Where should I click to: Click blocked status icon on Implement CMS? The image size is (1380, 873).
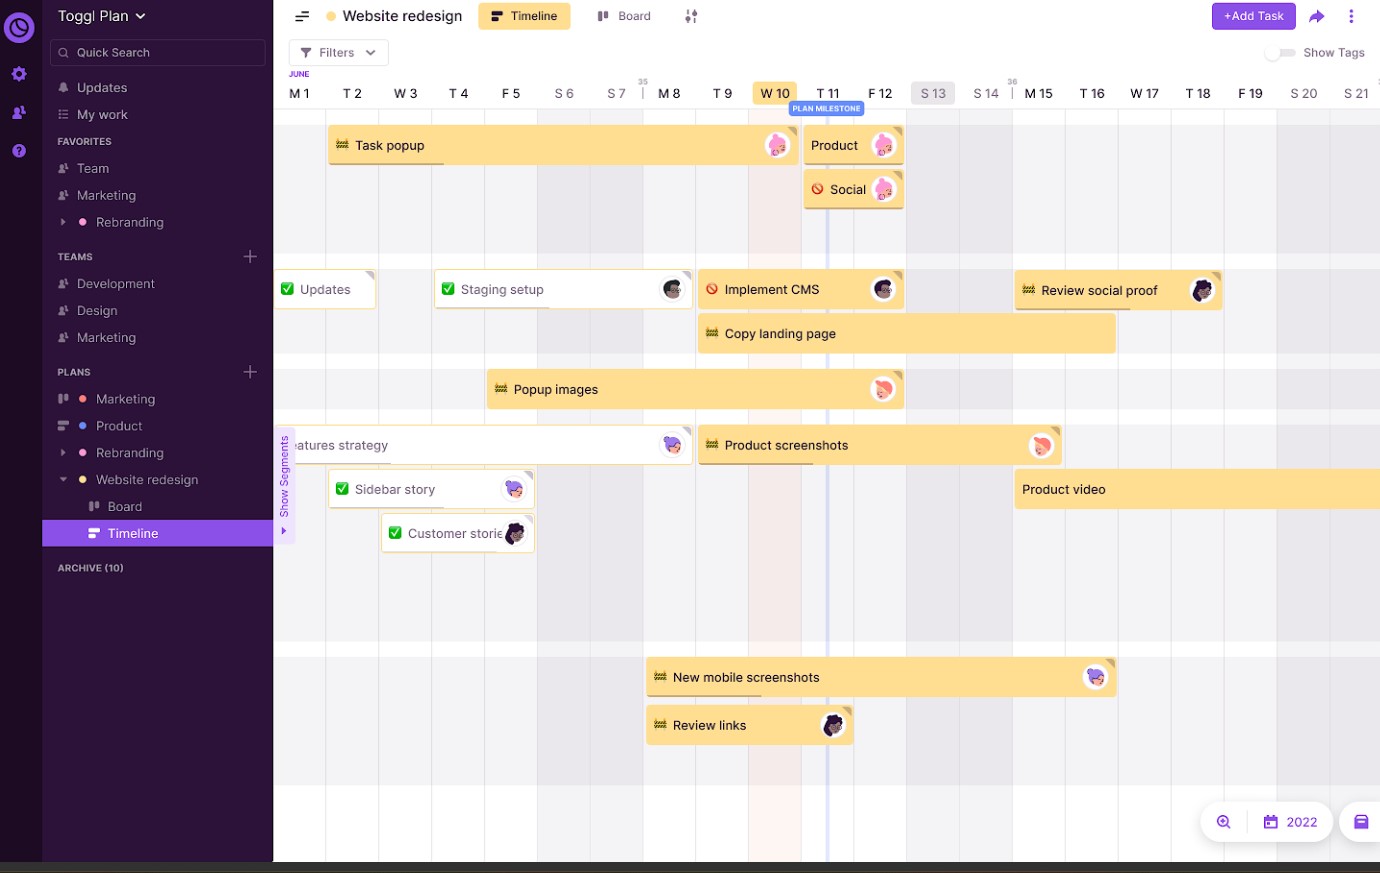coord(712,289)
